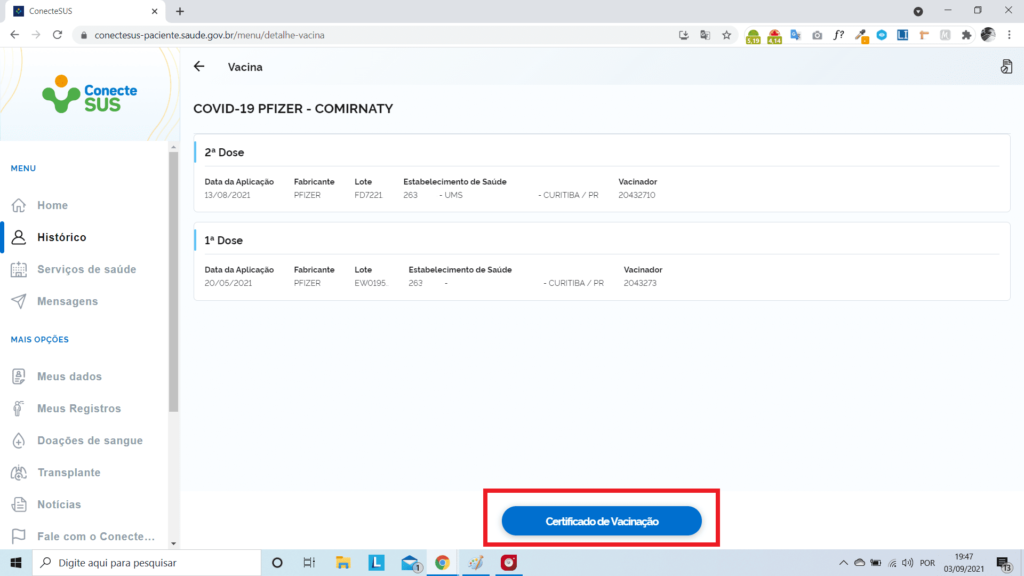Image resolution: width=1024 pixels, height=576 pixels.
Task: Select Transplante in the sidebar
Action: coord(68,473)
